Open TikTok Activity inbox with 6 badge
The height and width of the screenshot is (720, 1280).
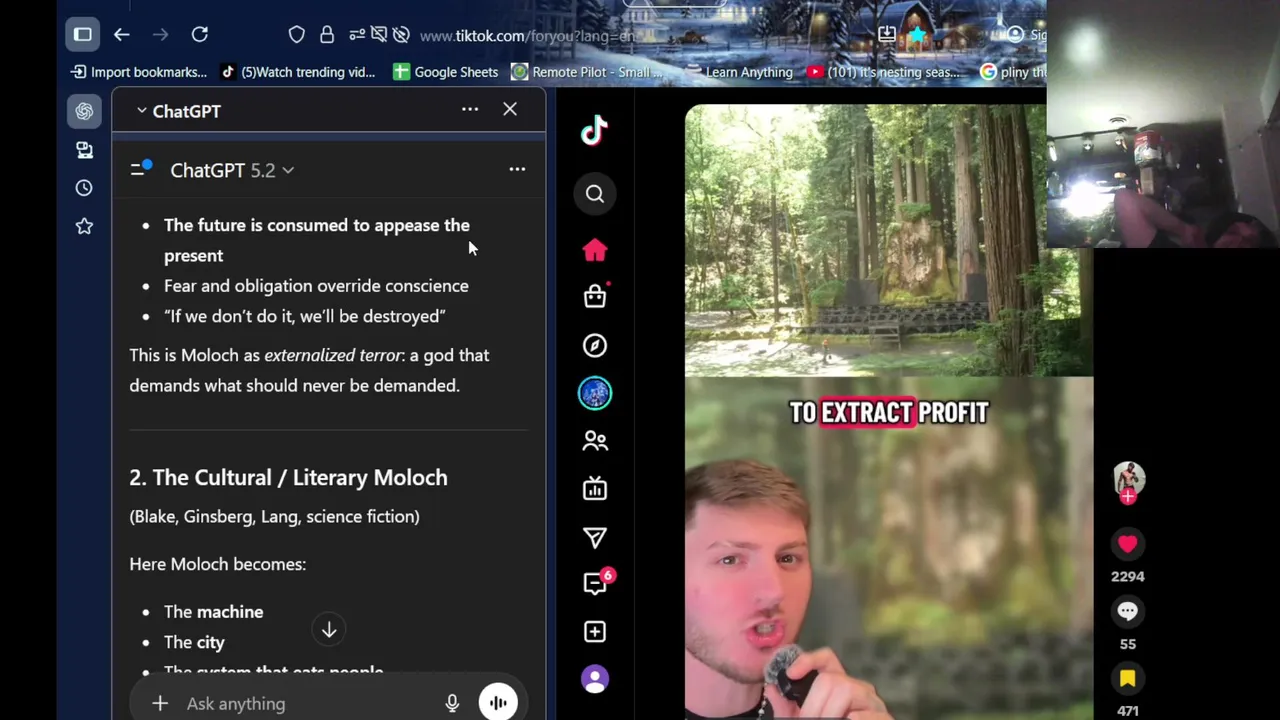tap(597, 582)
